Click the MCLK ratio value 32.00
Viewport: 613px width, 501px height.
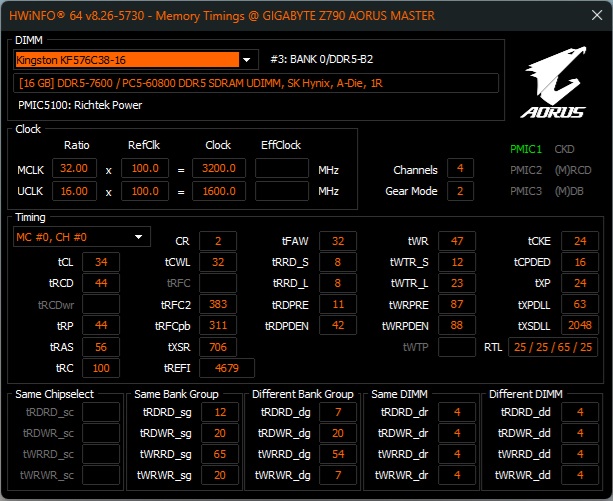74,168
